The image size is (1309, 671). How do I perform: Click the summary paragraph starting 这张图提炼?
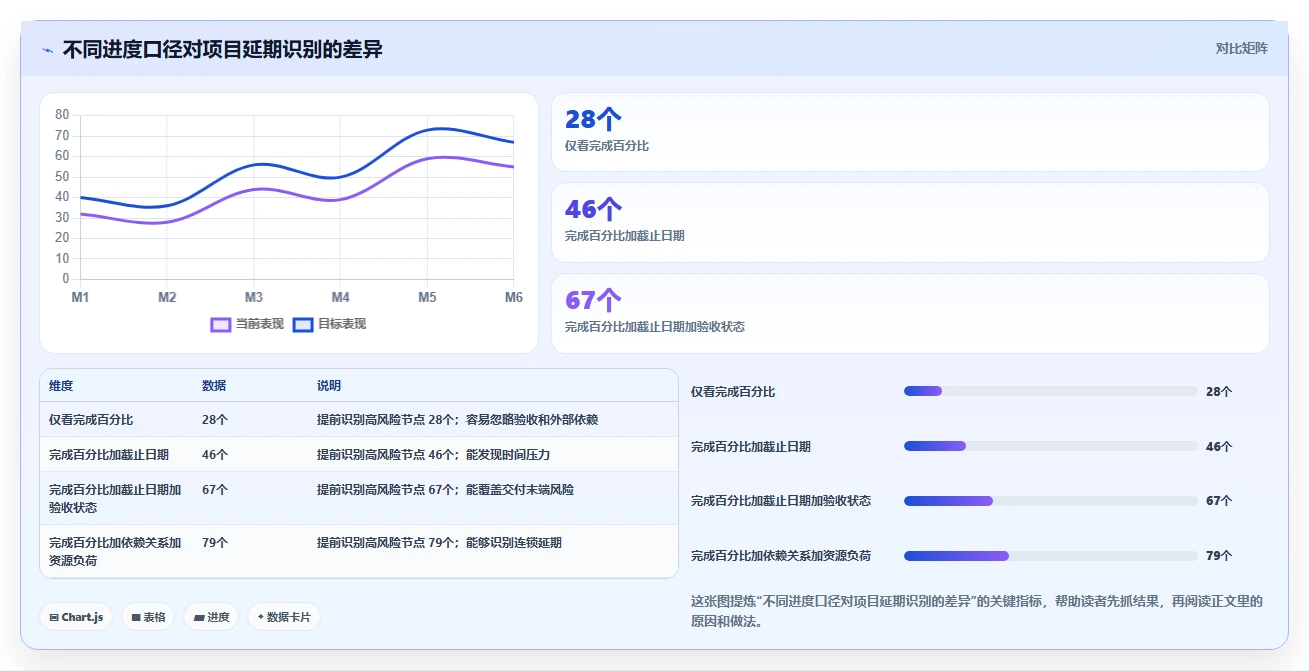[x=977, y=611]
